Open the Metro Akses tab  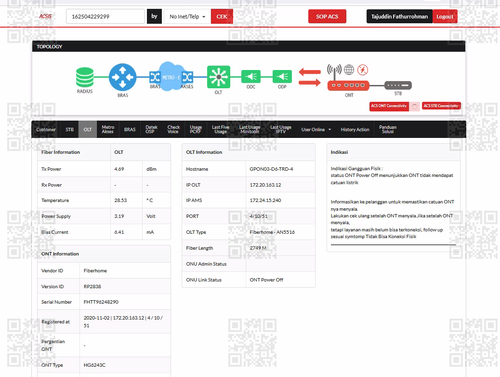[108, 129]
